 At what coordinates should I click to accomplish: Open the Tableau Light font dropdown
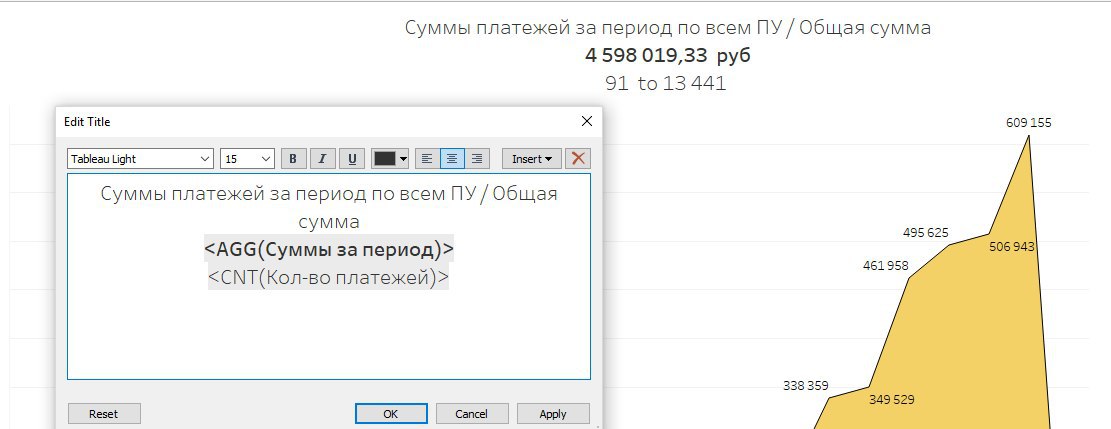point(140,159)
